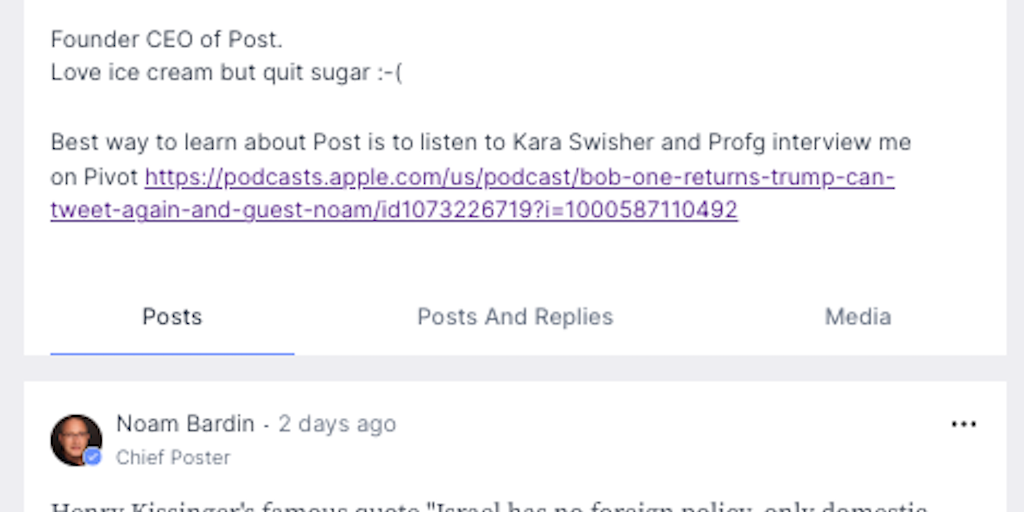This screenshot has height=512, width=1024.
Task: Open the Henry Kissinger quote post
Action: tap(490, 506)
